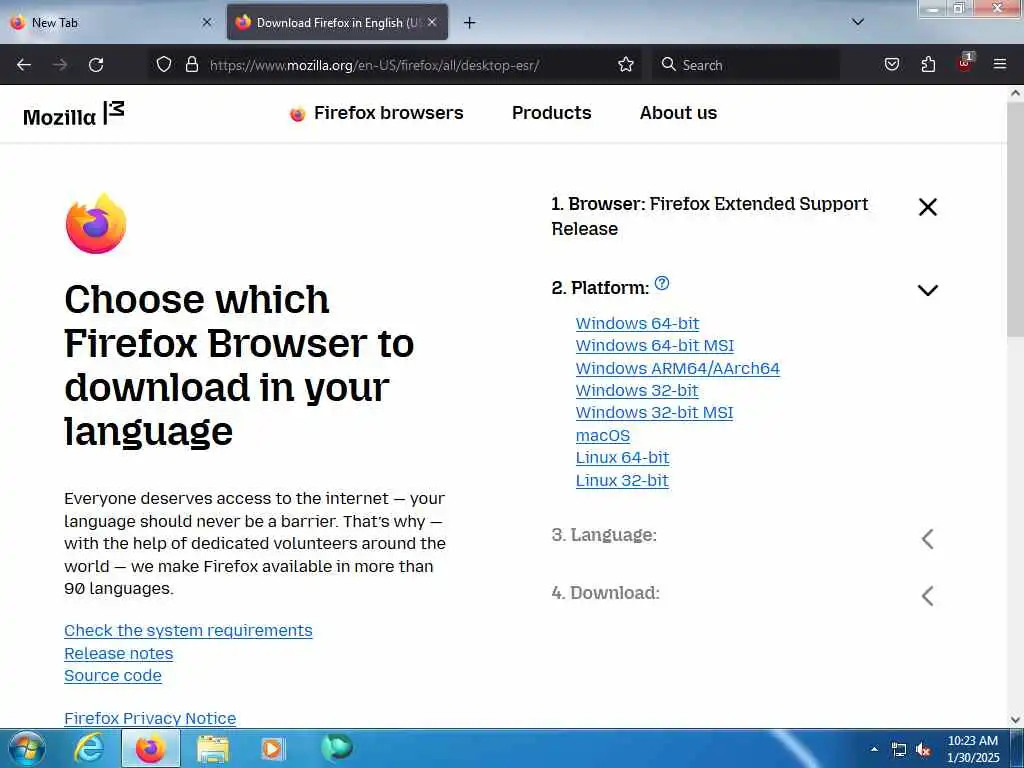Open the Products menu
Screen dimensions: 1024x768
[x=551, y=113]
